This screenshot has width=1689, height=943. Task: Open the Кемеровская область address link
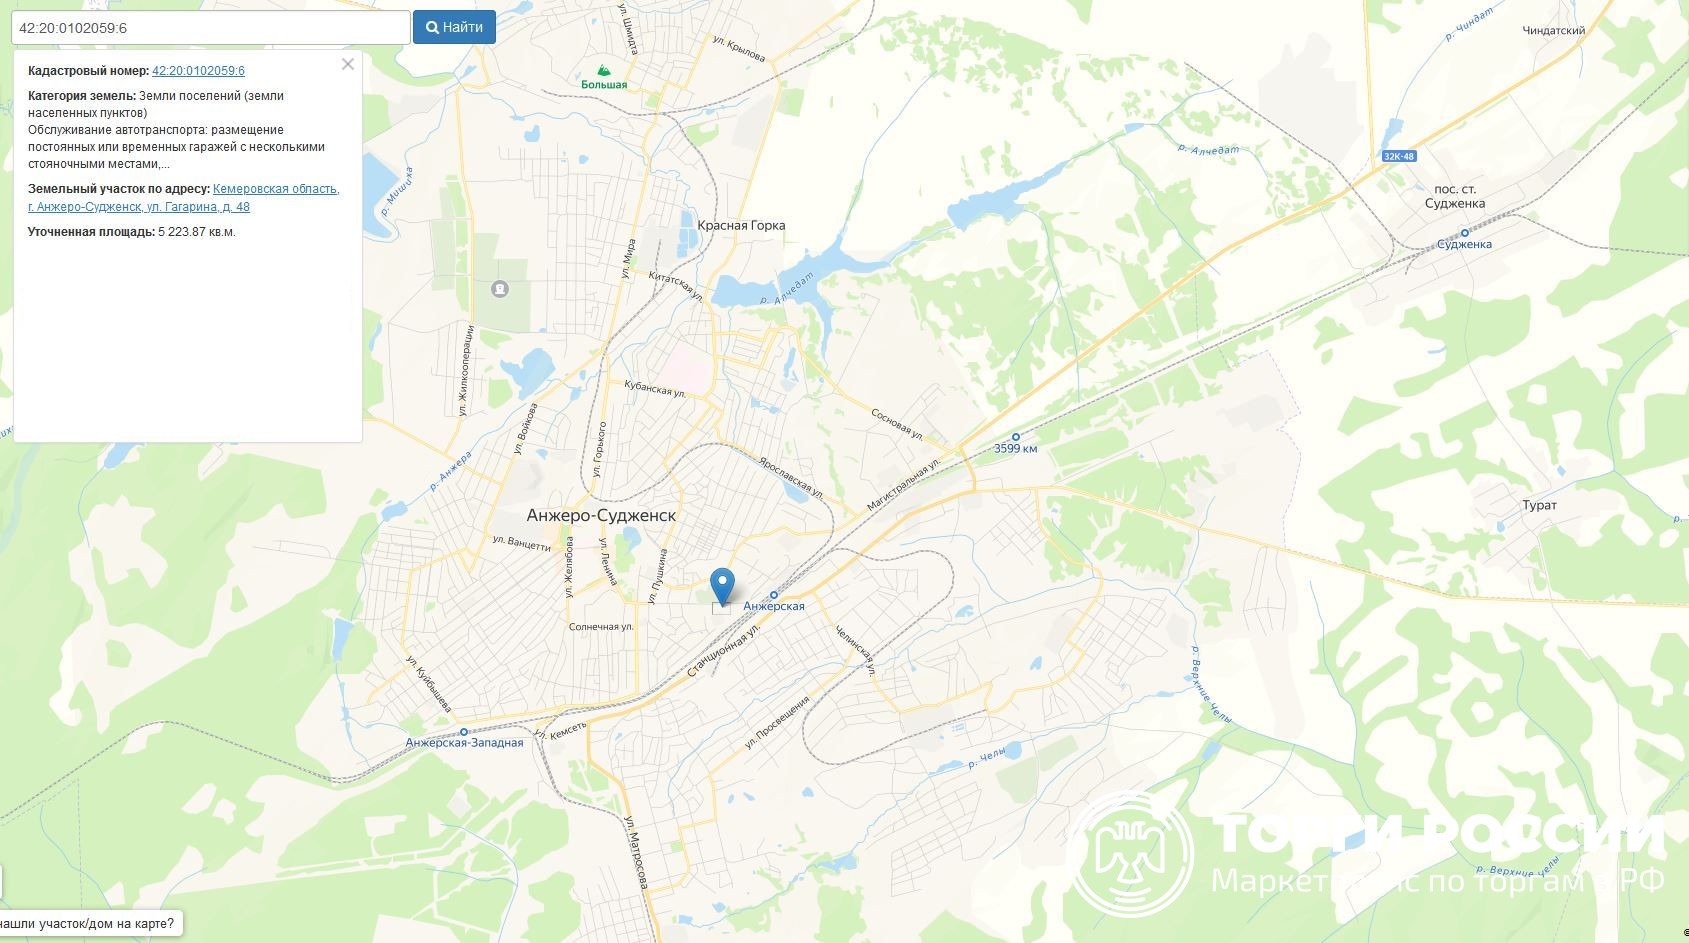coord(276,189)
